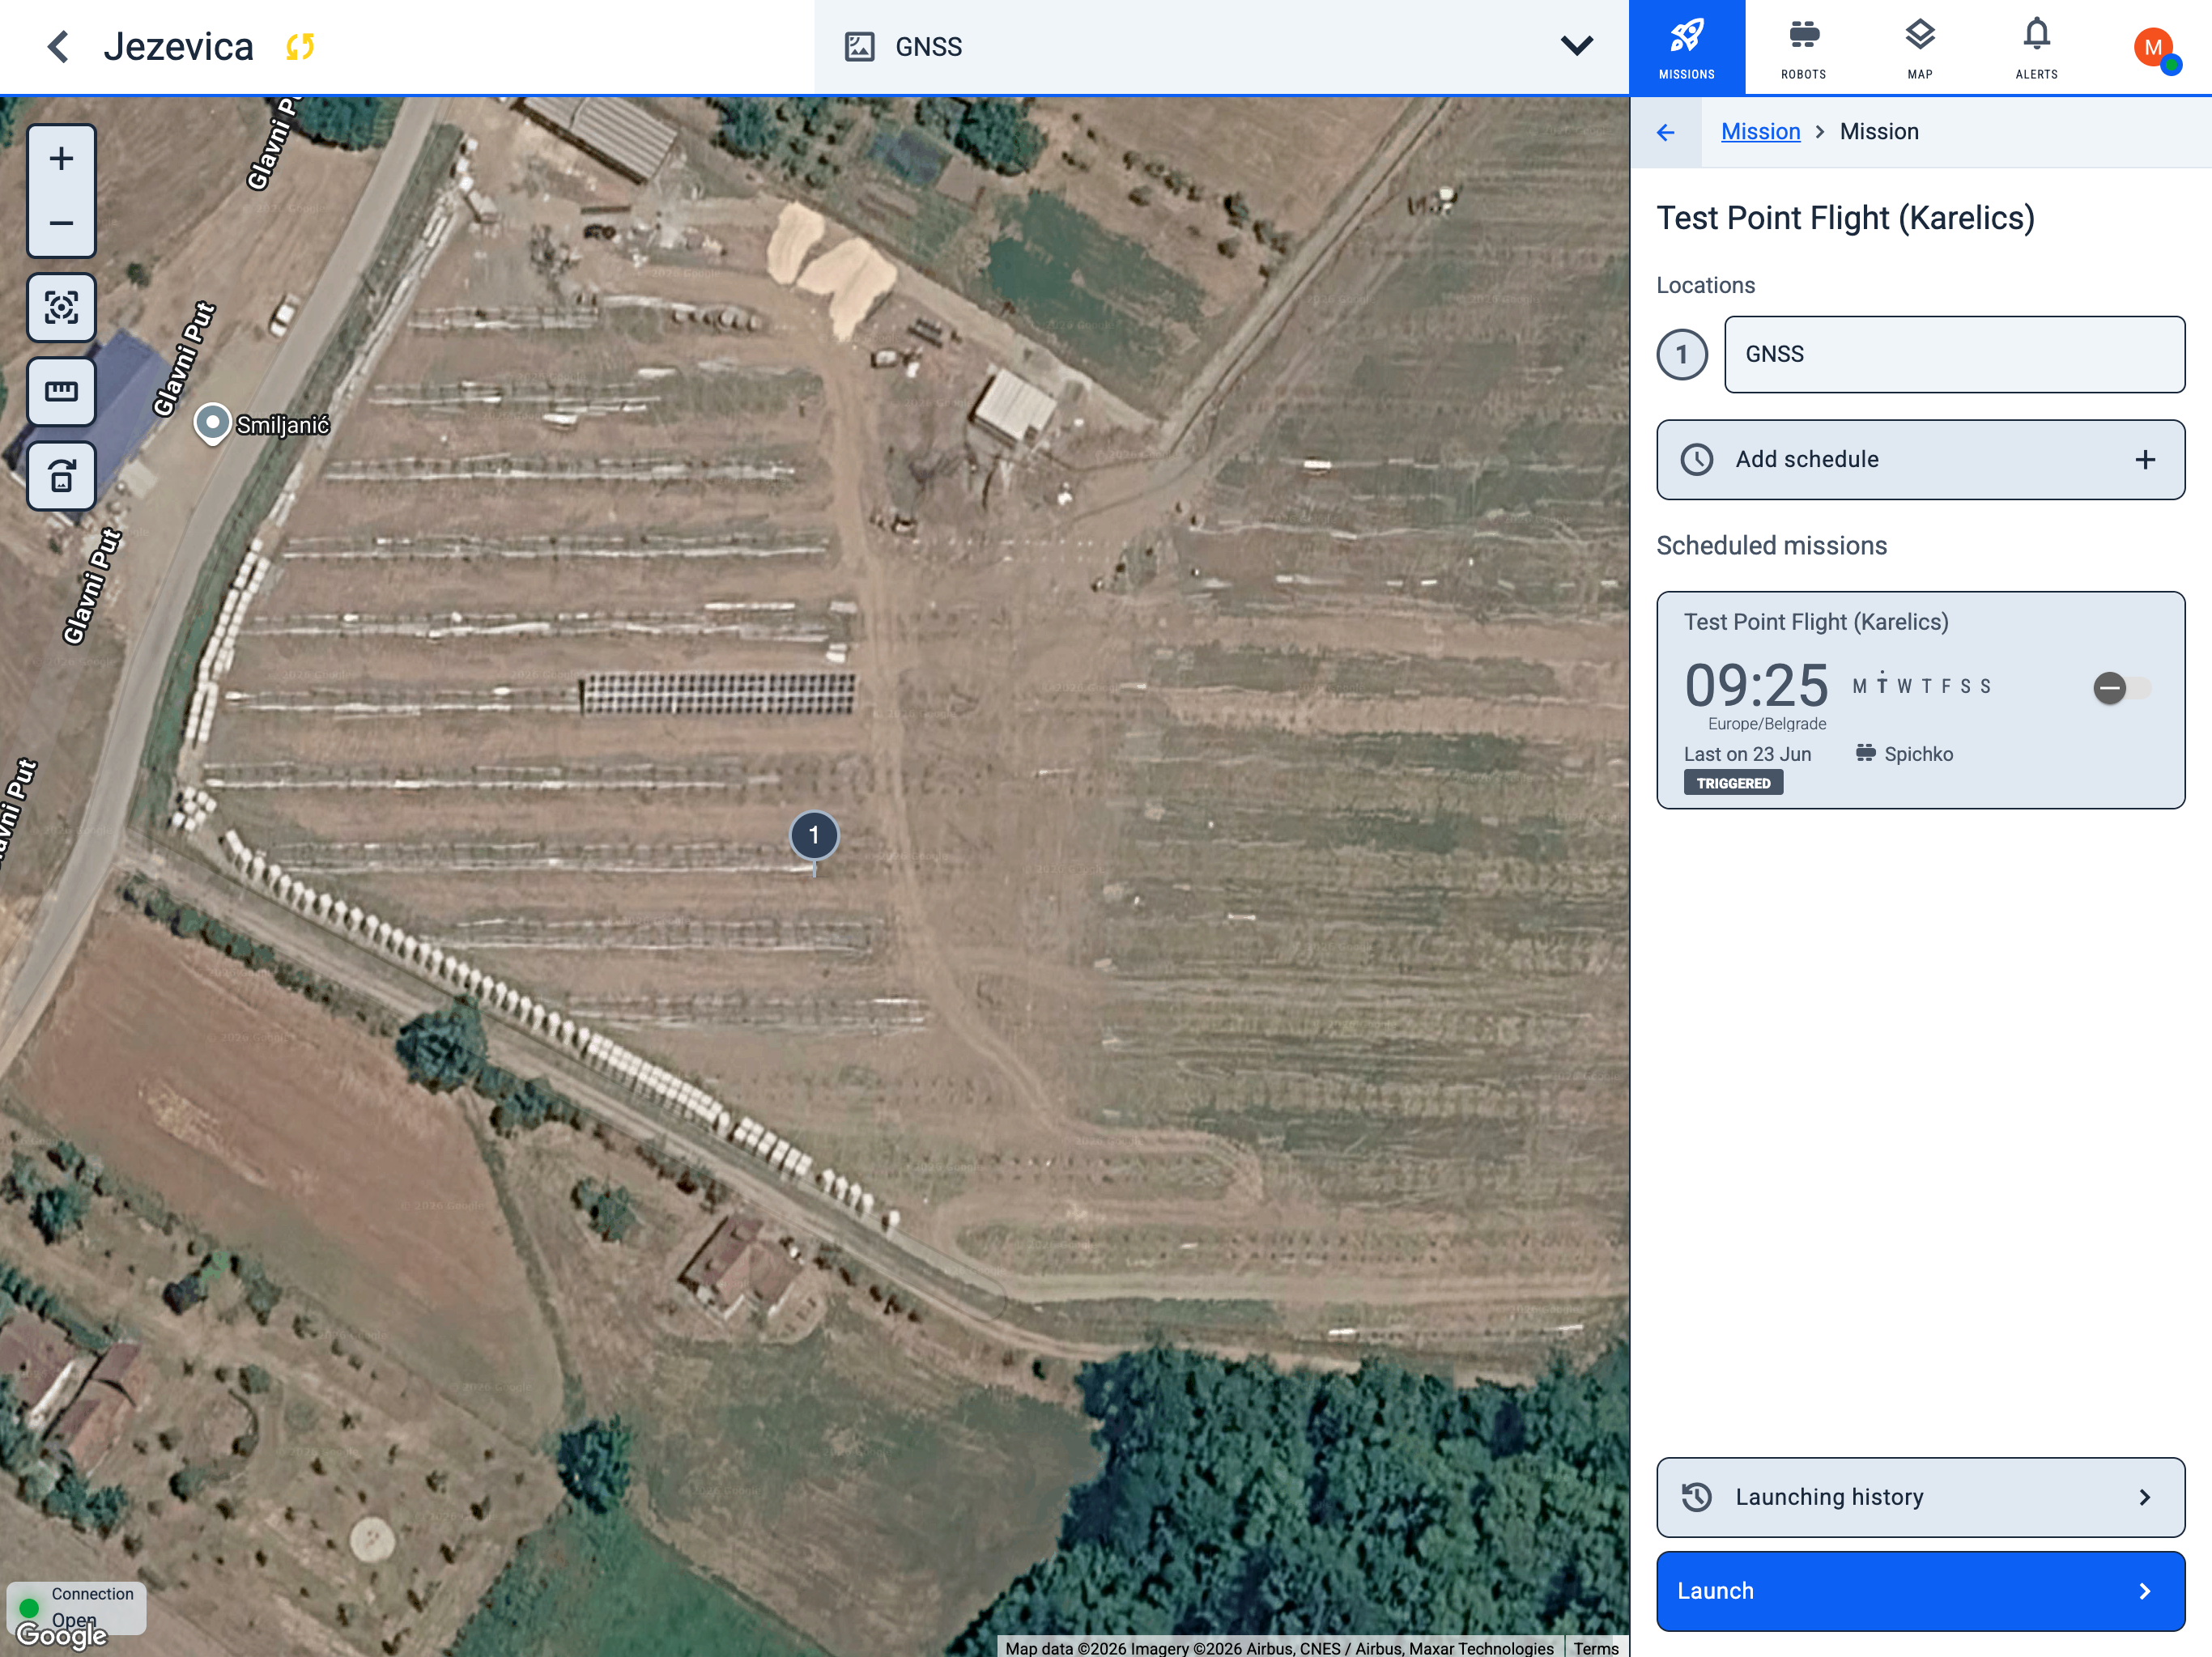Expand the GNSS map layer dropdown
Image resolution: width=2212 pixels, height=1657 pixels.
point(1576,46)
